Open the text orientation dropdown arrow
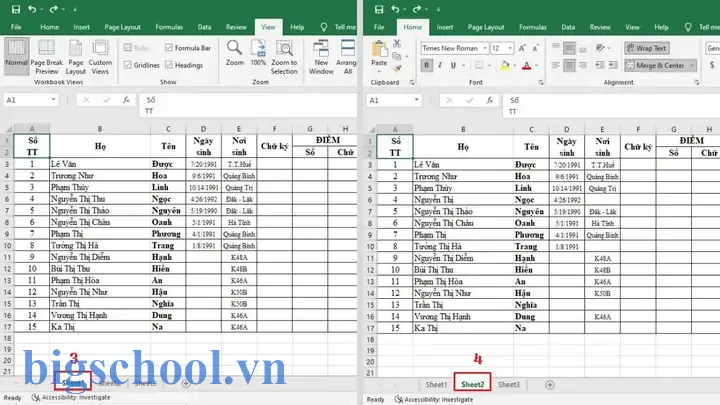720x405 pixels. [609, 48]
